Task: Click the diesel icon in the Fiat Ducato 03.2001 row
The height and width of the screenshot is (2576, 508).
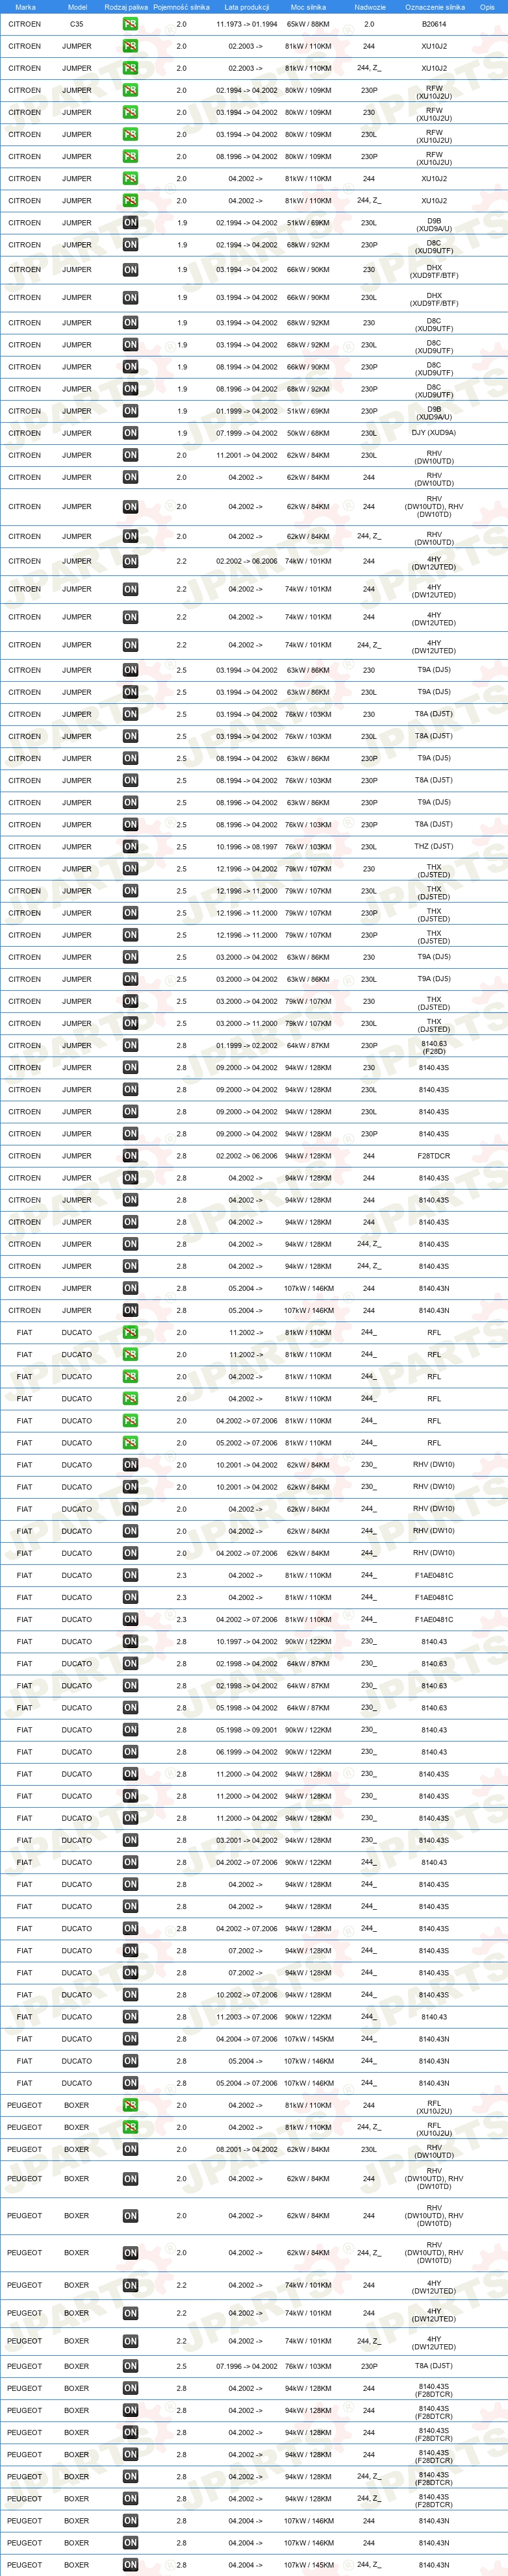Action: coord(130,1840)
